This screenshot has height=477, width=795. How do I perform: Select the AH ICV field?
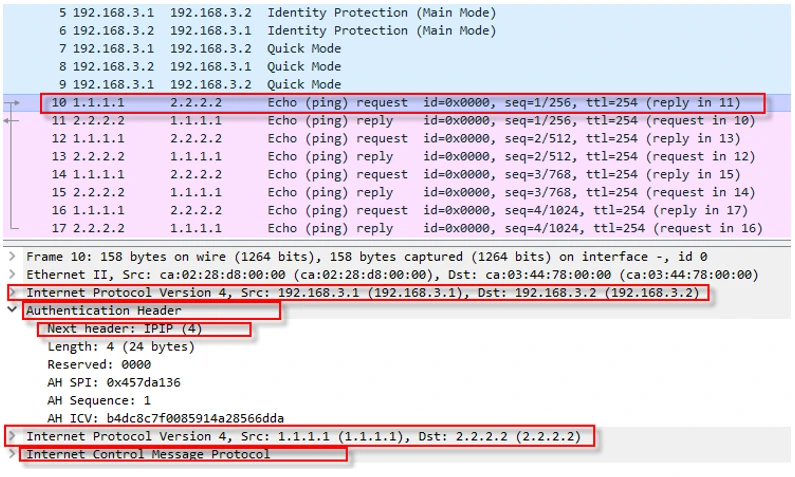pos(165,419)
